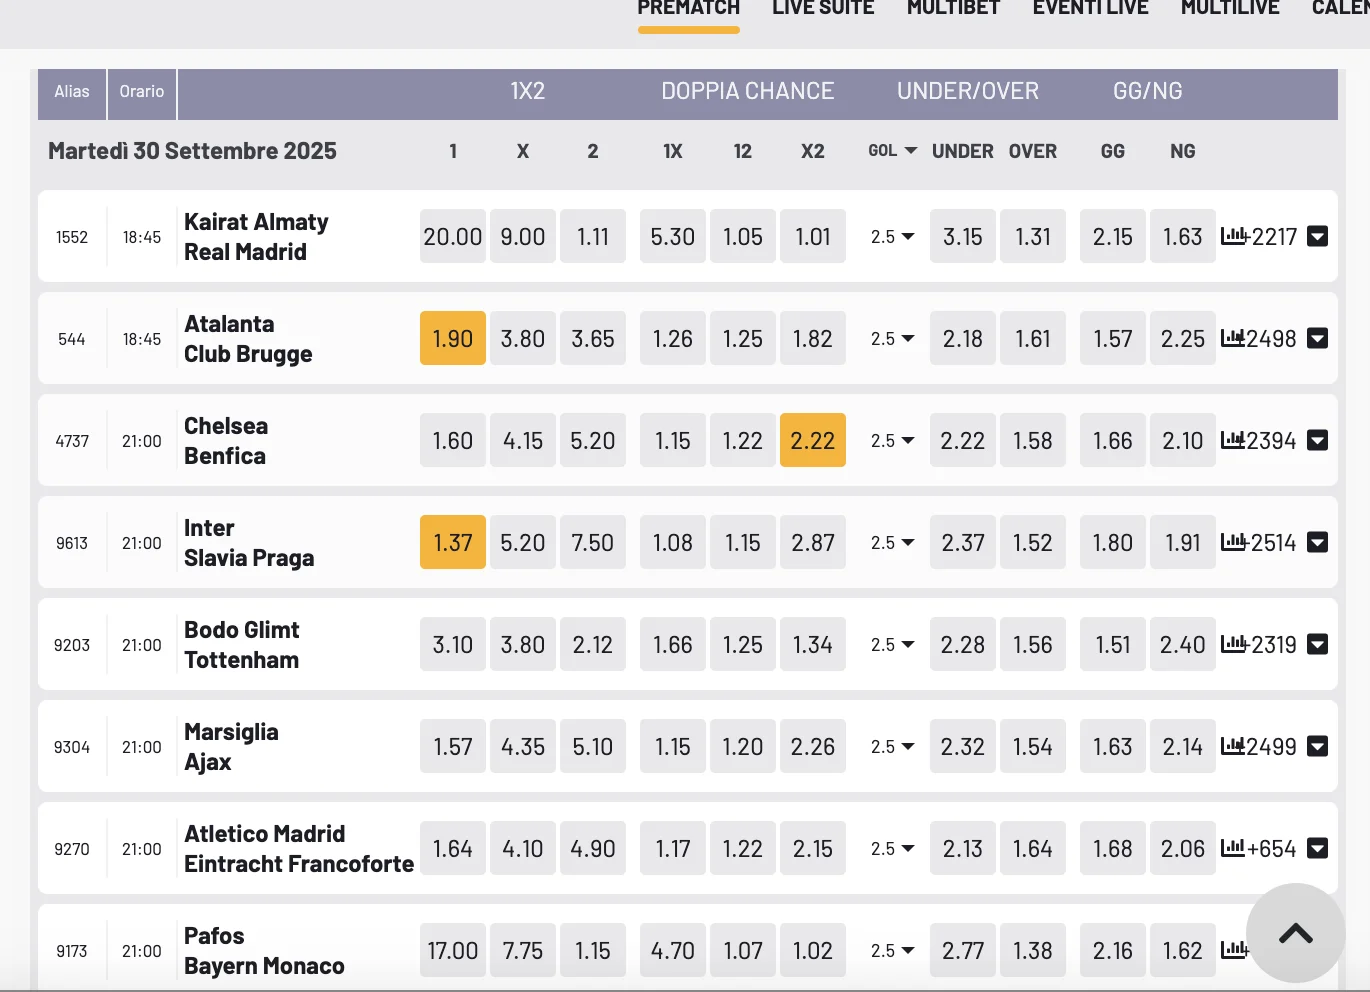Open 2.5 goal line dropdown for Marsiglia-Ajax
Viewport: 1370px width, 992px height.
coord(892,747)
